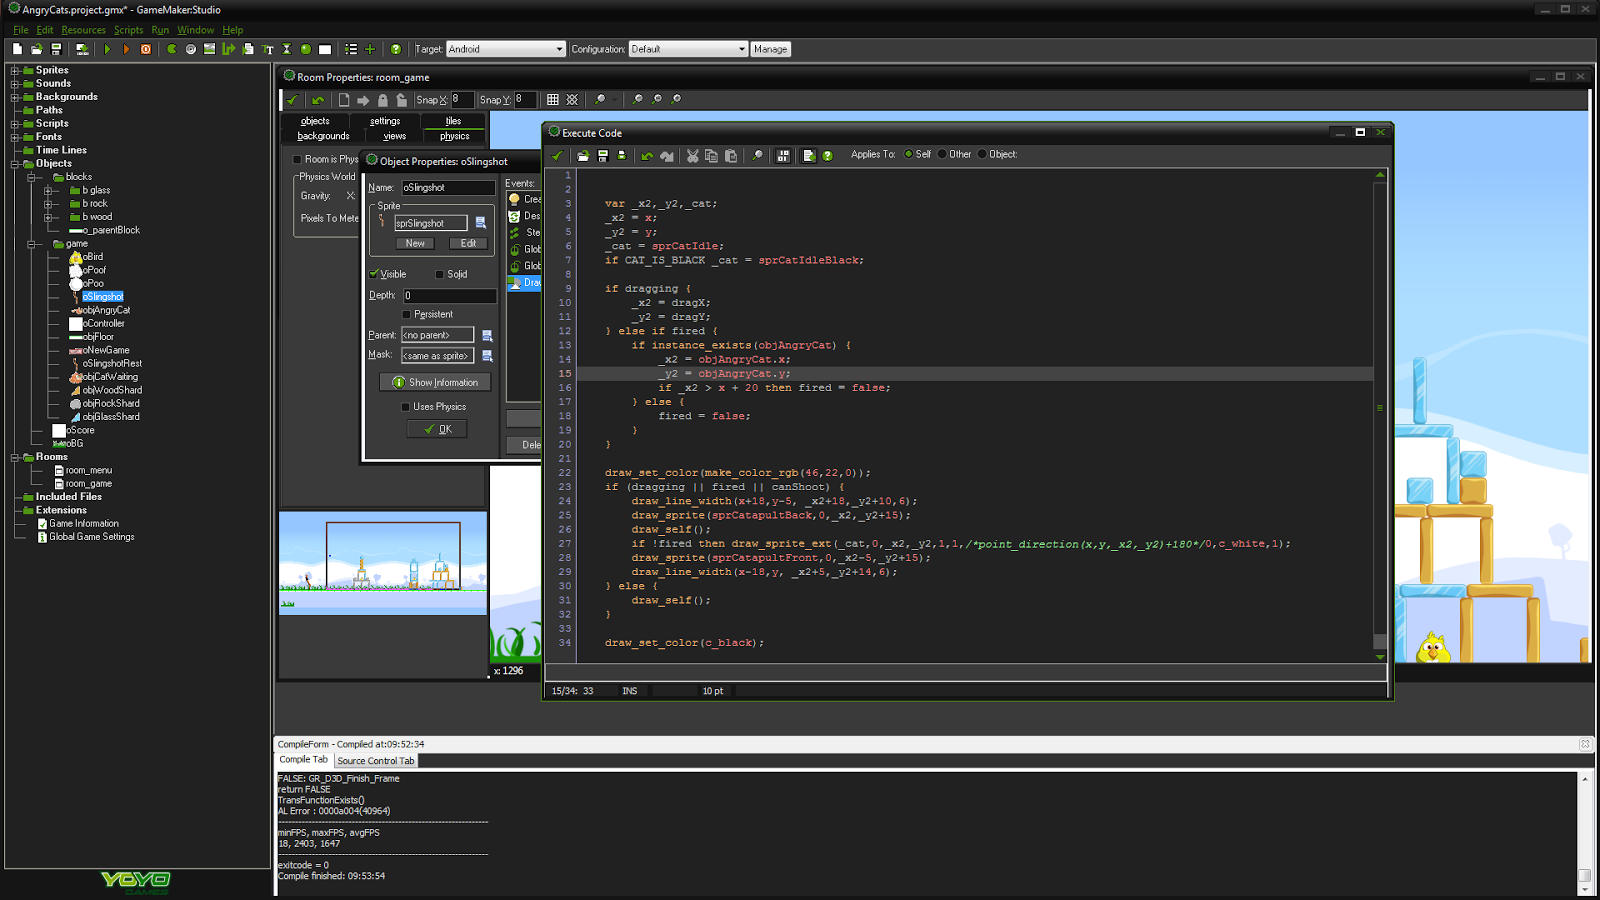Expand the Sprites folder in the resource tree
Viewport: 1600px width, 900px height.
(14, 70)
